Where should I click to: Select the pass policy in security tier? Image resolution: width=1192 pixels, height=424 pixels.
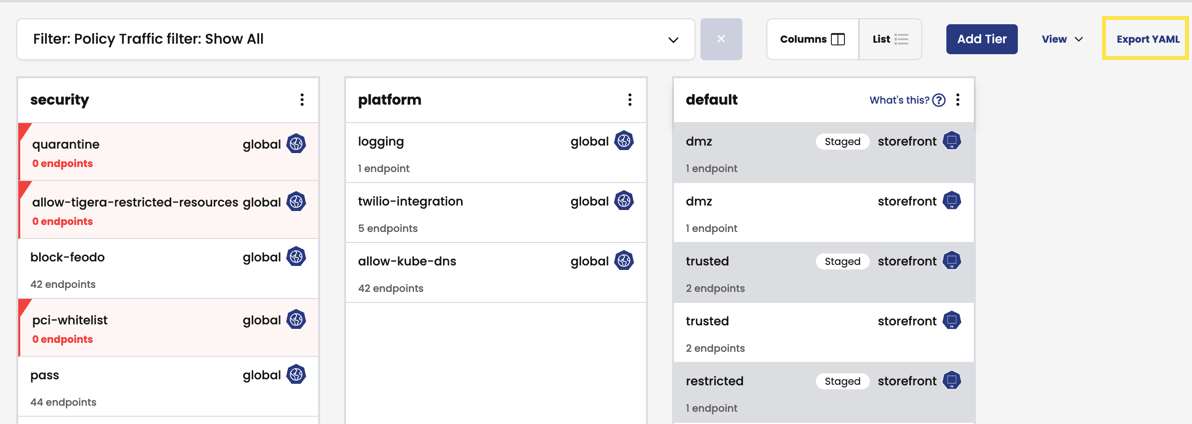[45, 376]
